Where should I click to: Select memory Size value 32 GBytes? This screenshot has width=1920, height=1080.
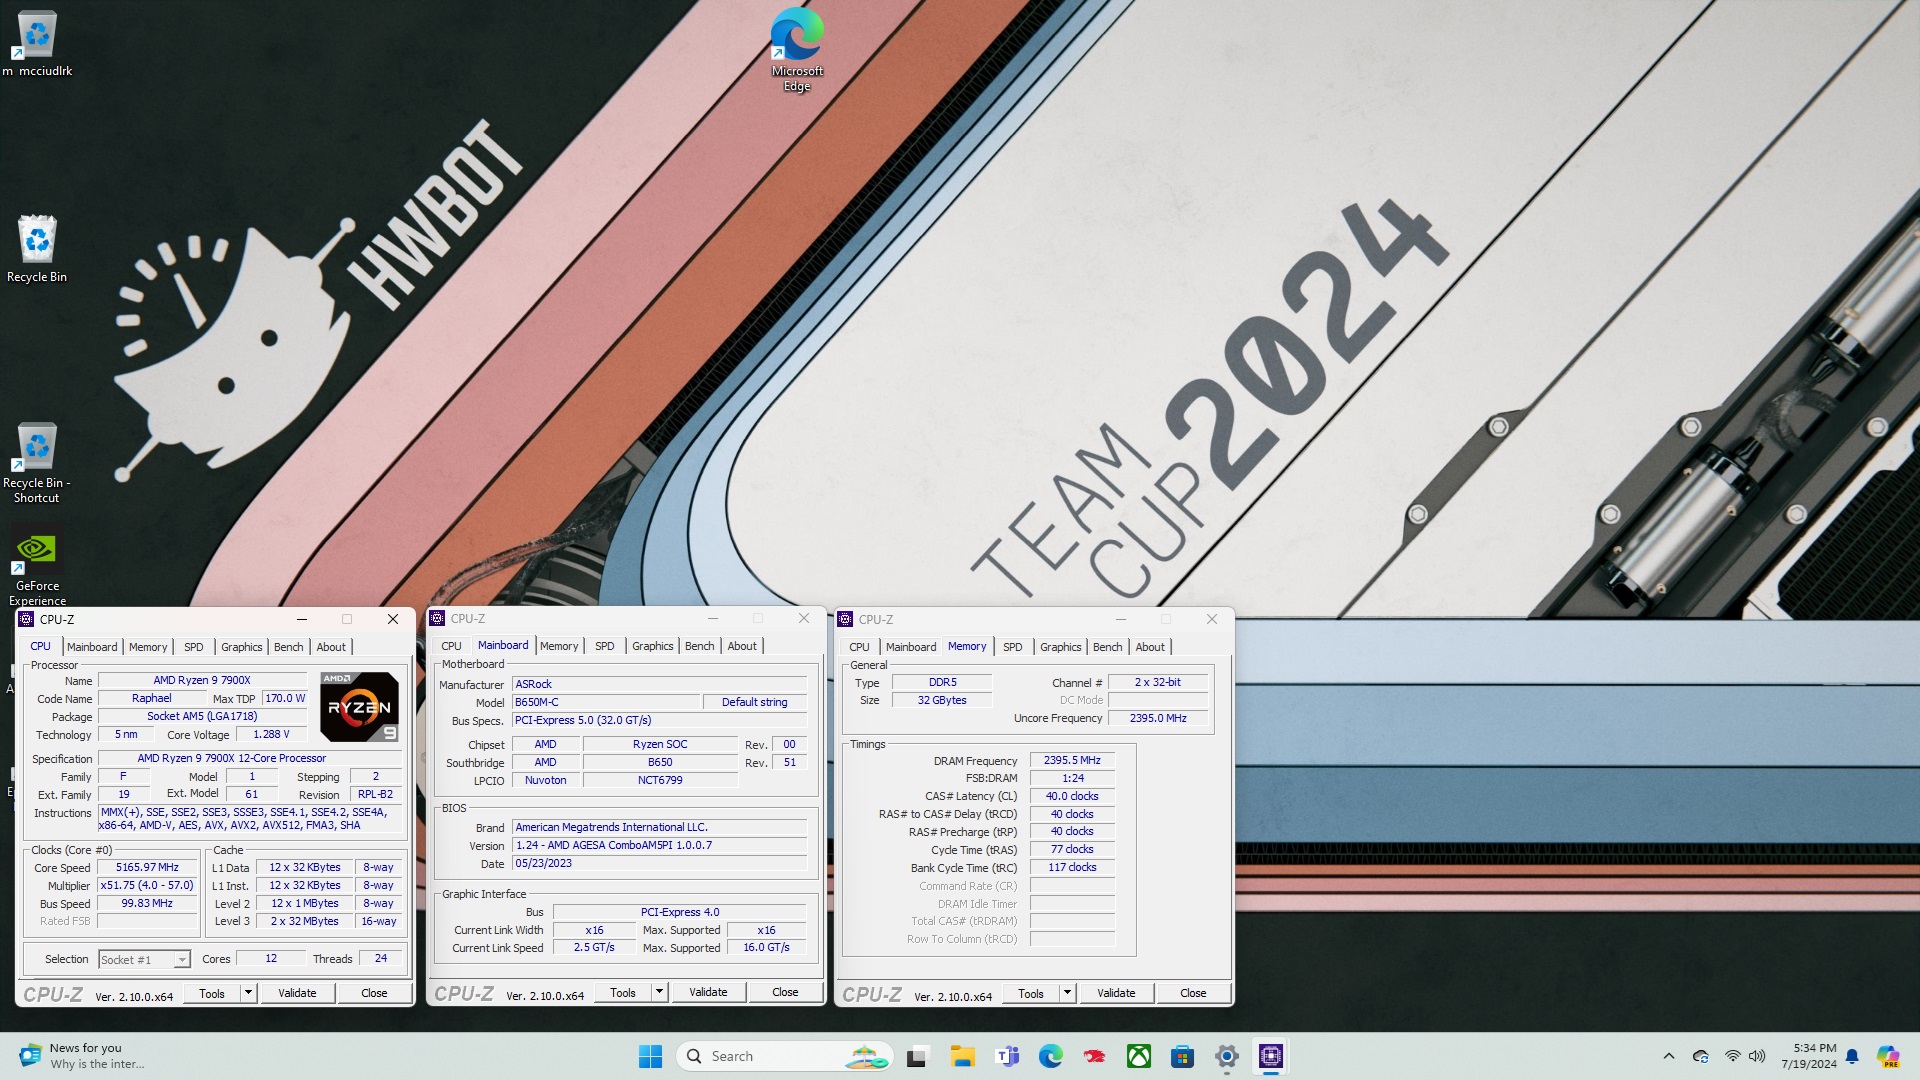[x=942, y=700]
